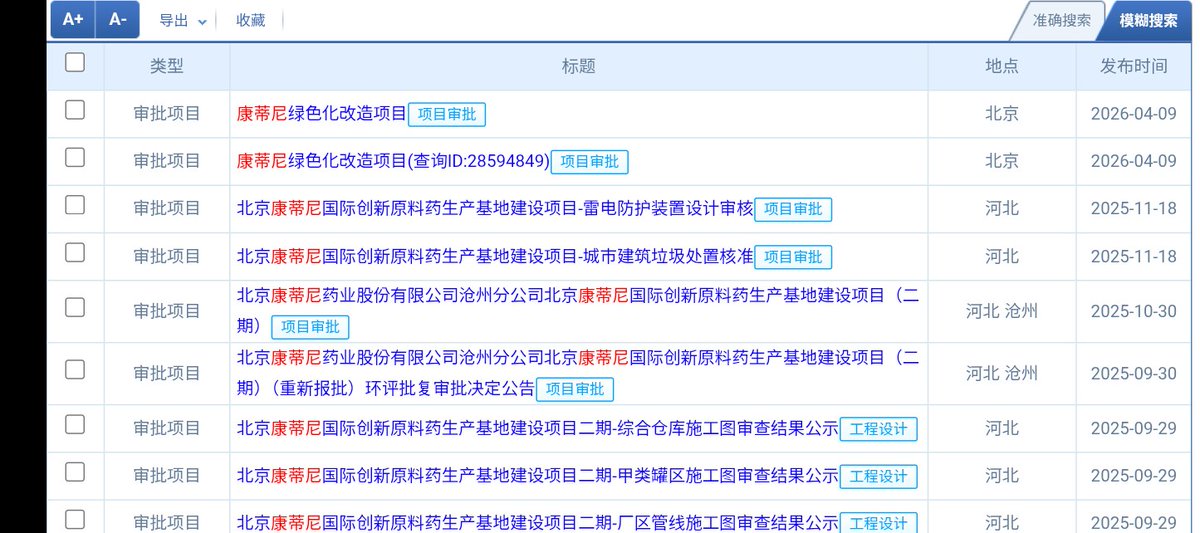Click 工程设计 tag in 厂区管线 row
This screenshot has height=533, width=1200.
pyautogui.click(x=878, y=523)
